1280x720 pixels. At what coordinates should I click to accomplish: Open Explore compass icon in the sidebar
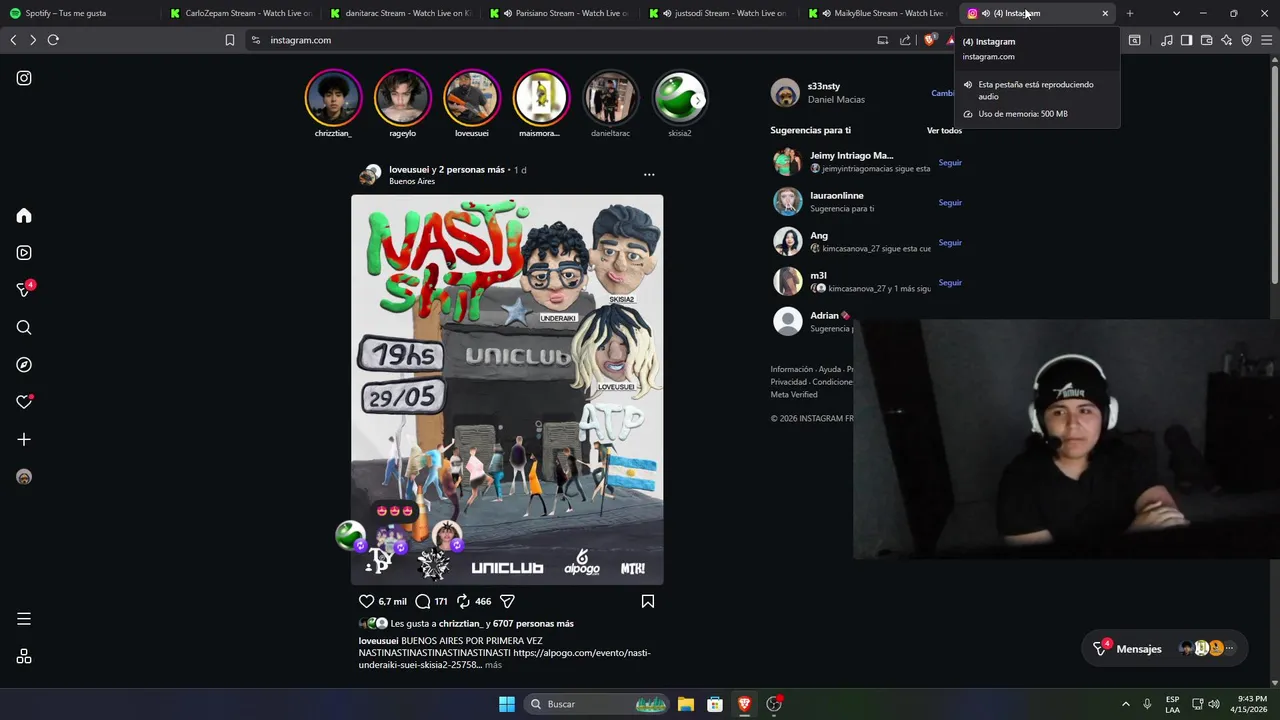click(24, 365)
